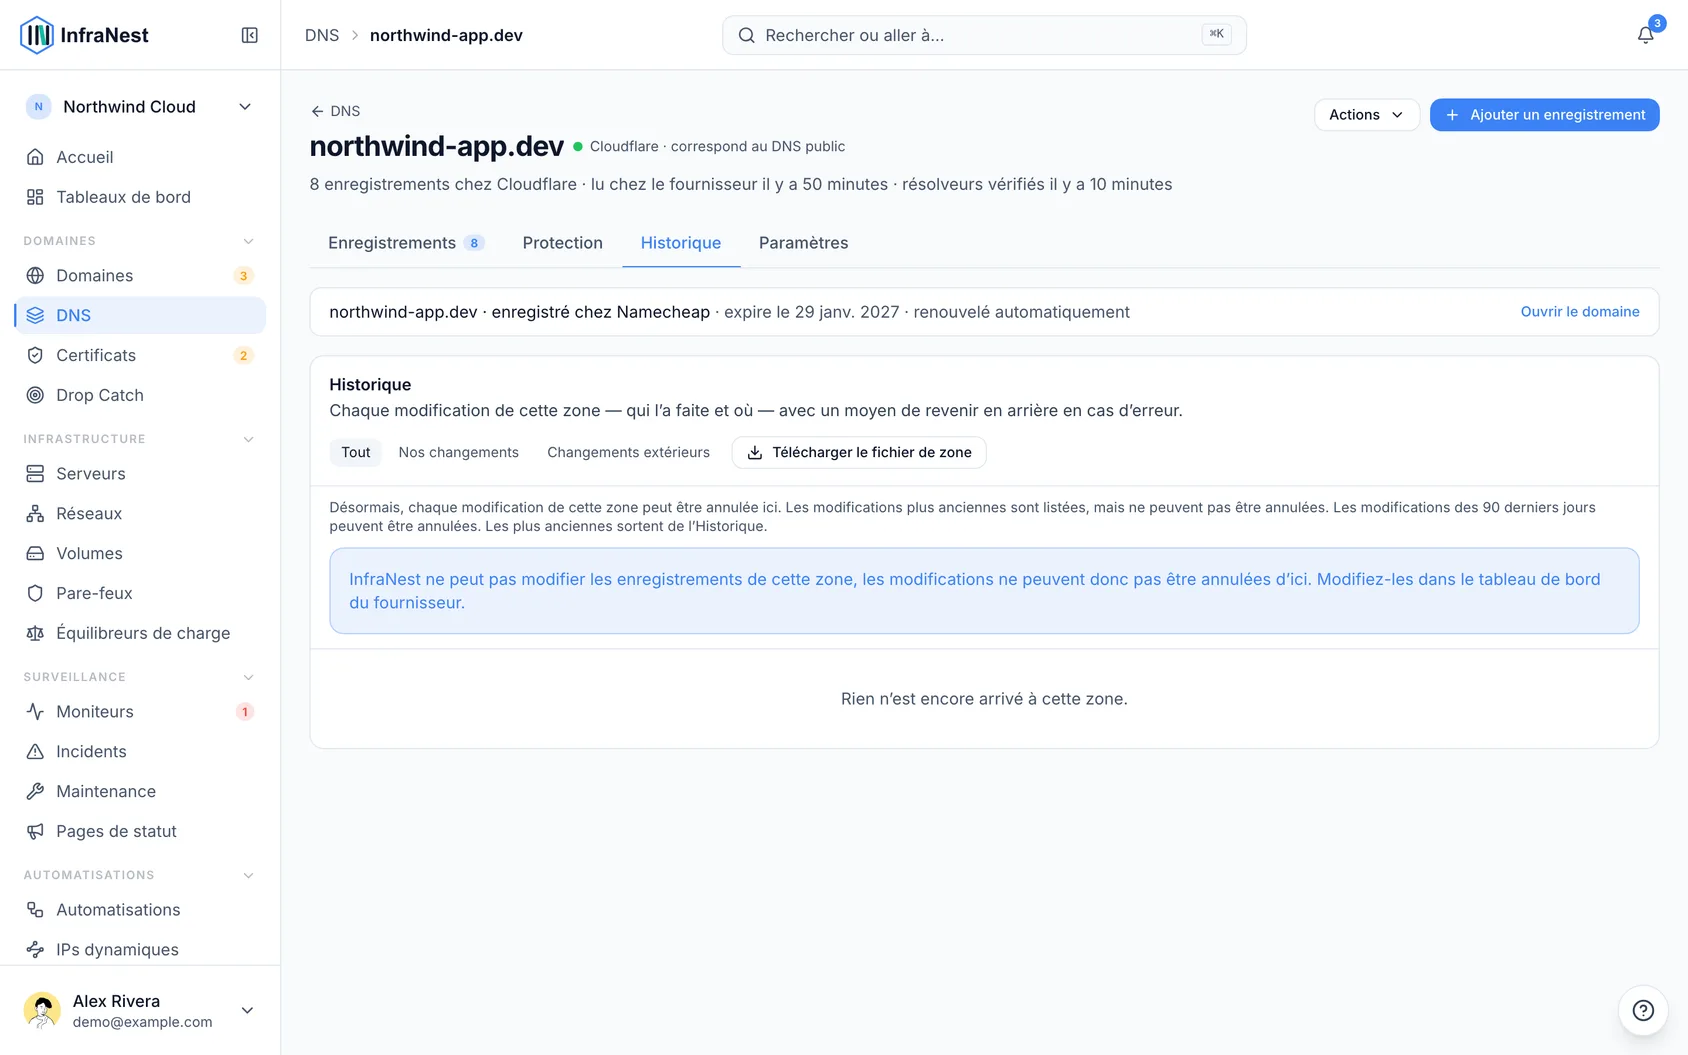Click Alex Rivera's avatar picture

[42, 1010]
